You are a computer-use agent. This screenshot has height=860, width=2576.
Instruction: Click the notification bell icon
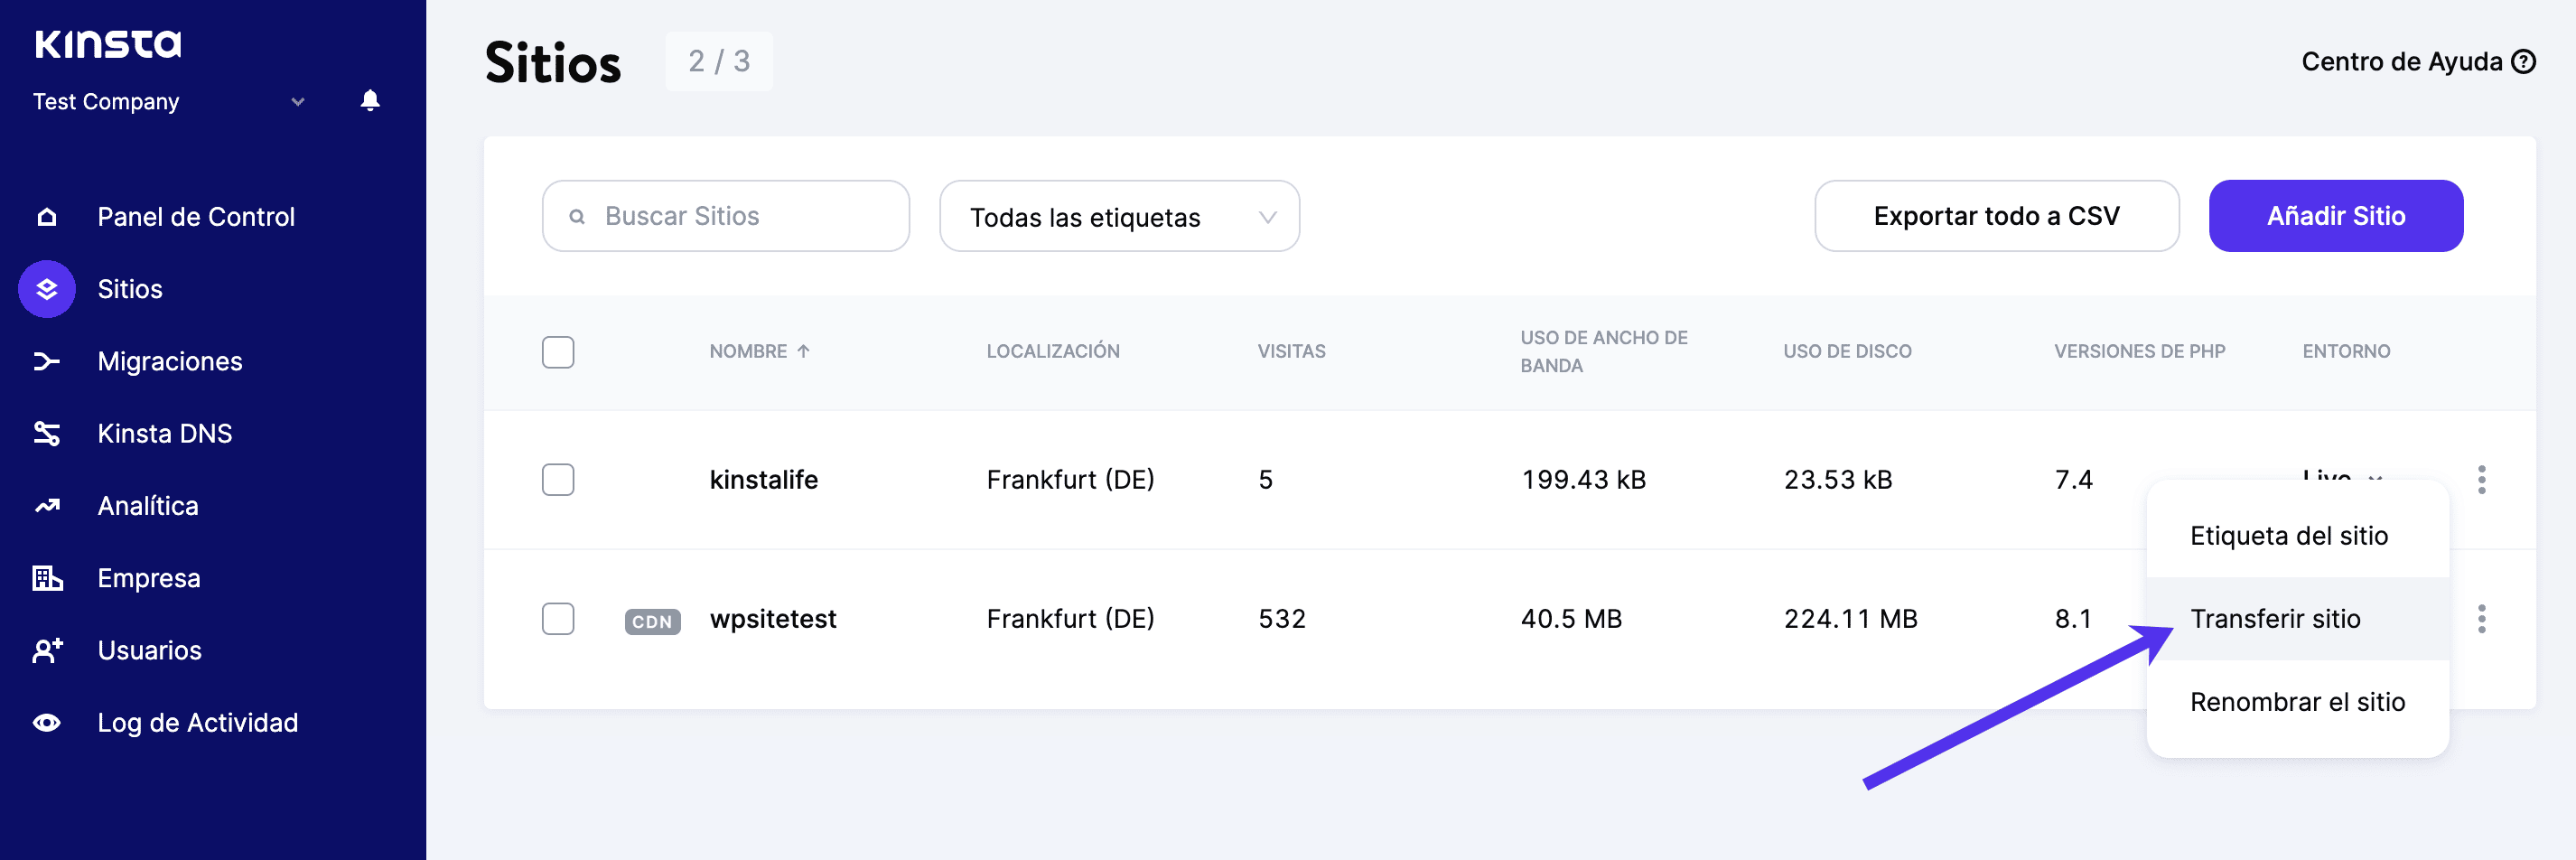pyautogui.click(x=370, y=101)
